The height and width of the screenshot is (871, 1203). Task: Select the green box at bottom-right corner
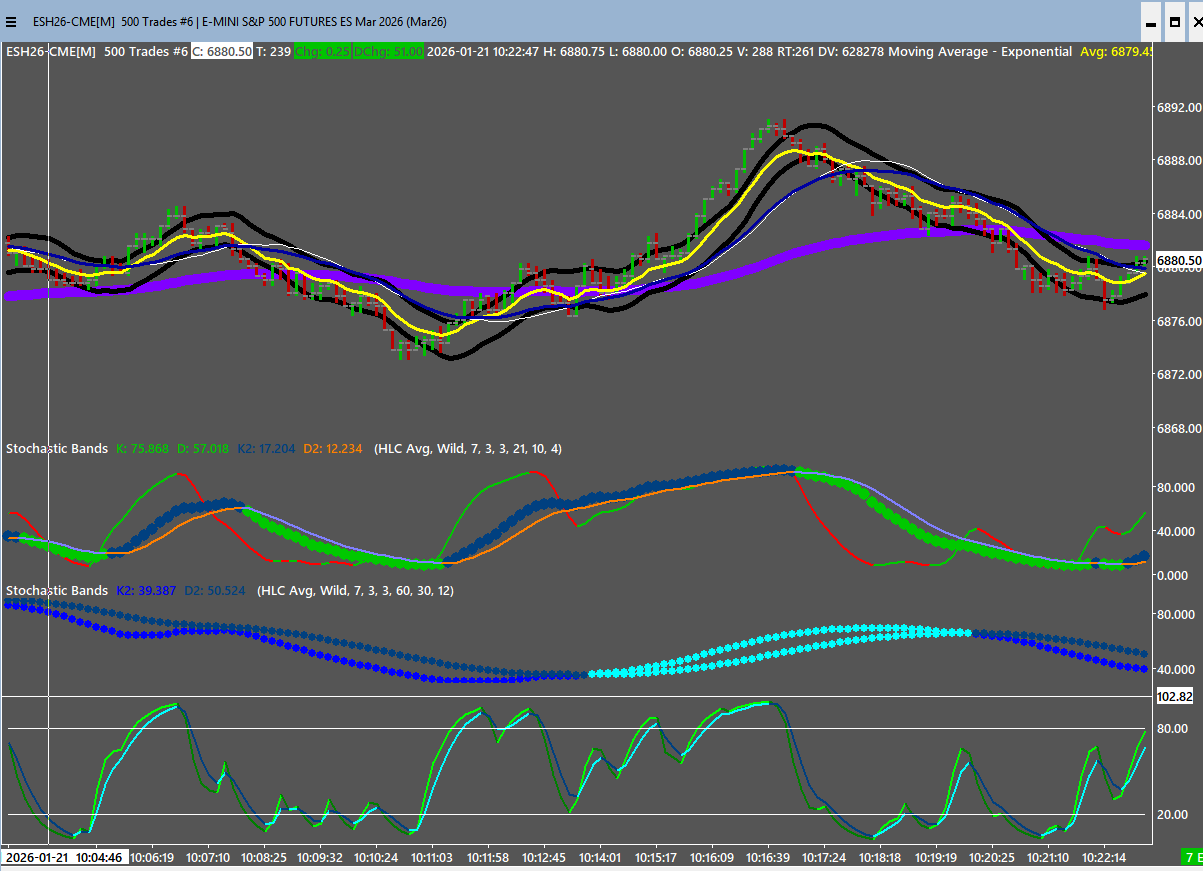point(1192,857)
